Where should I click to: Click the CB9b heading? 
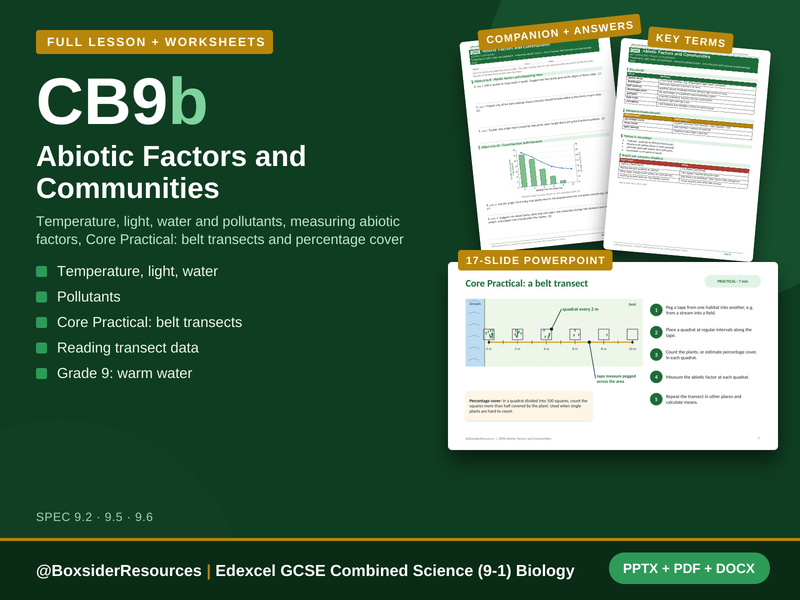click(121, 101)
